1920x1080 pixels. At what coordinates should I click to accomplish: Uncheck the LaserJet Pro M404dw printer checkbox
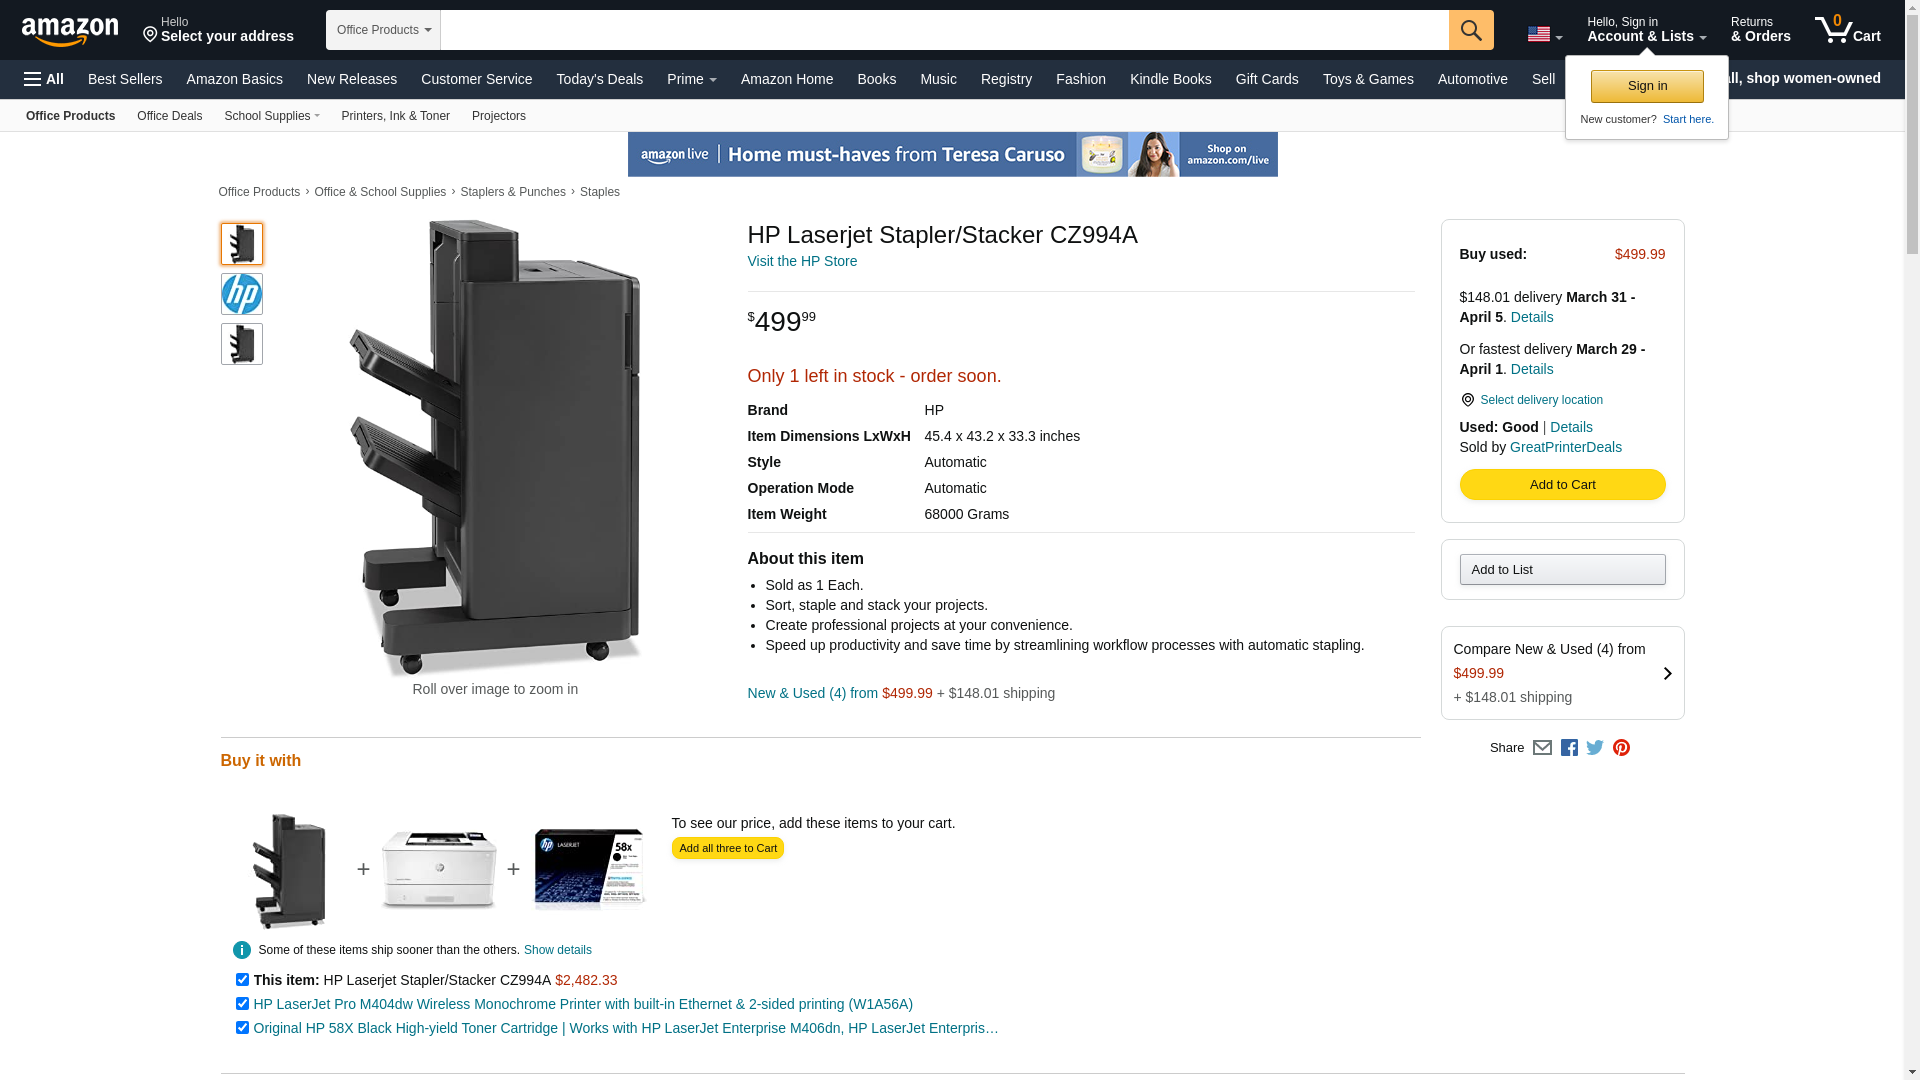click(242, 1004)
